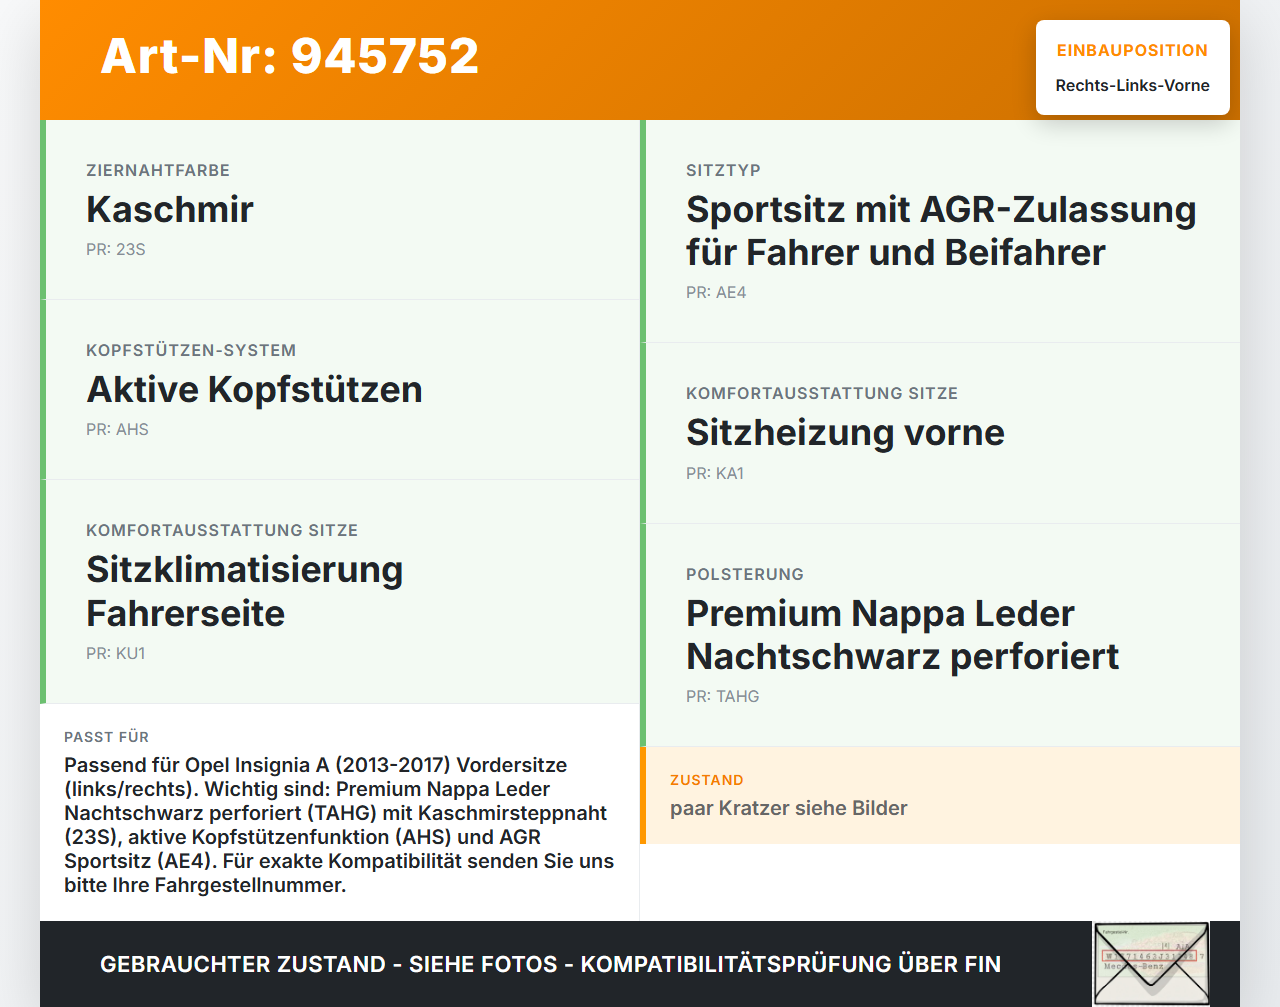Viewport: 1280px width, 1007px height.
Task: Click the Art-Nr: 945752 heading
Action: click(290, 56)
